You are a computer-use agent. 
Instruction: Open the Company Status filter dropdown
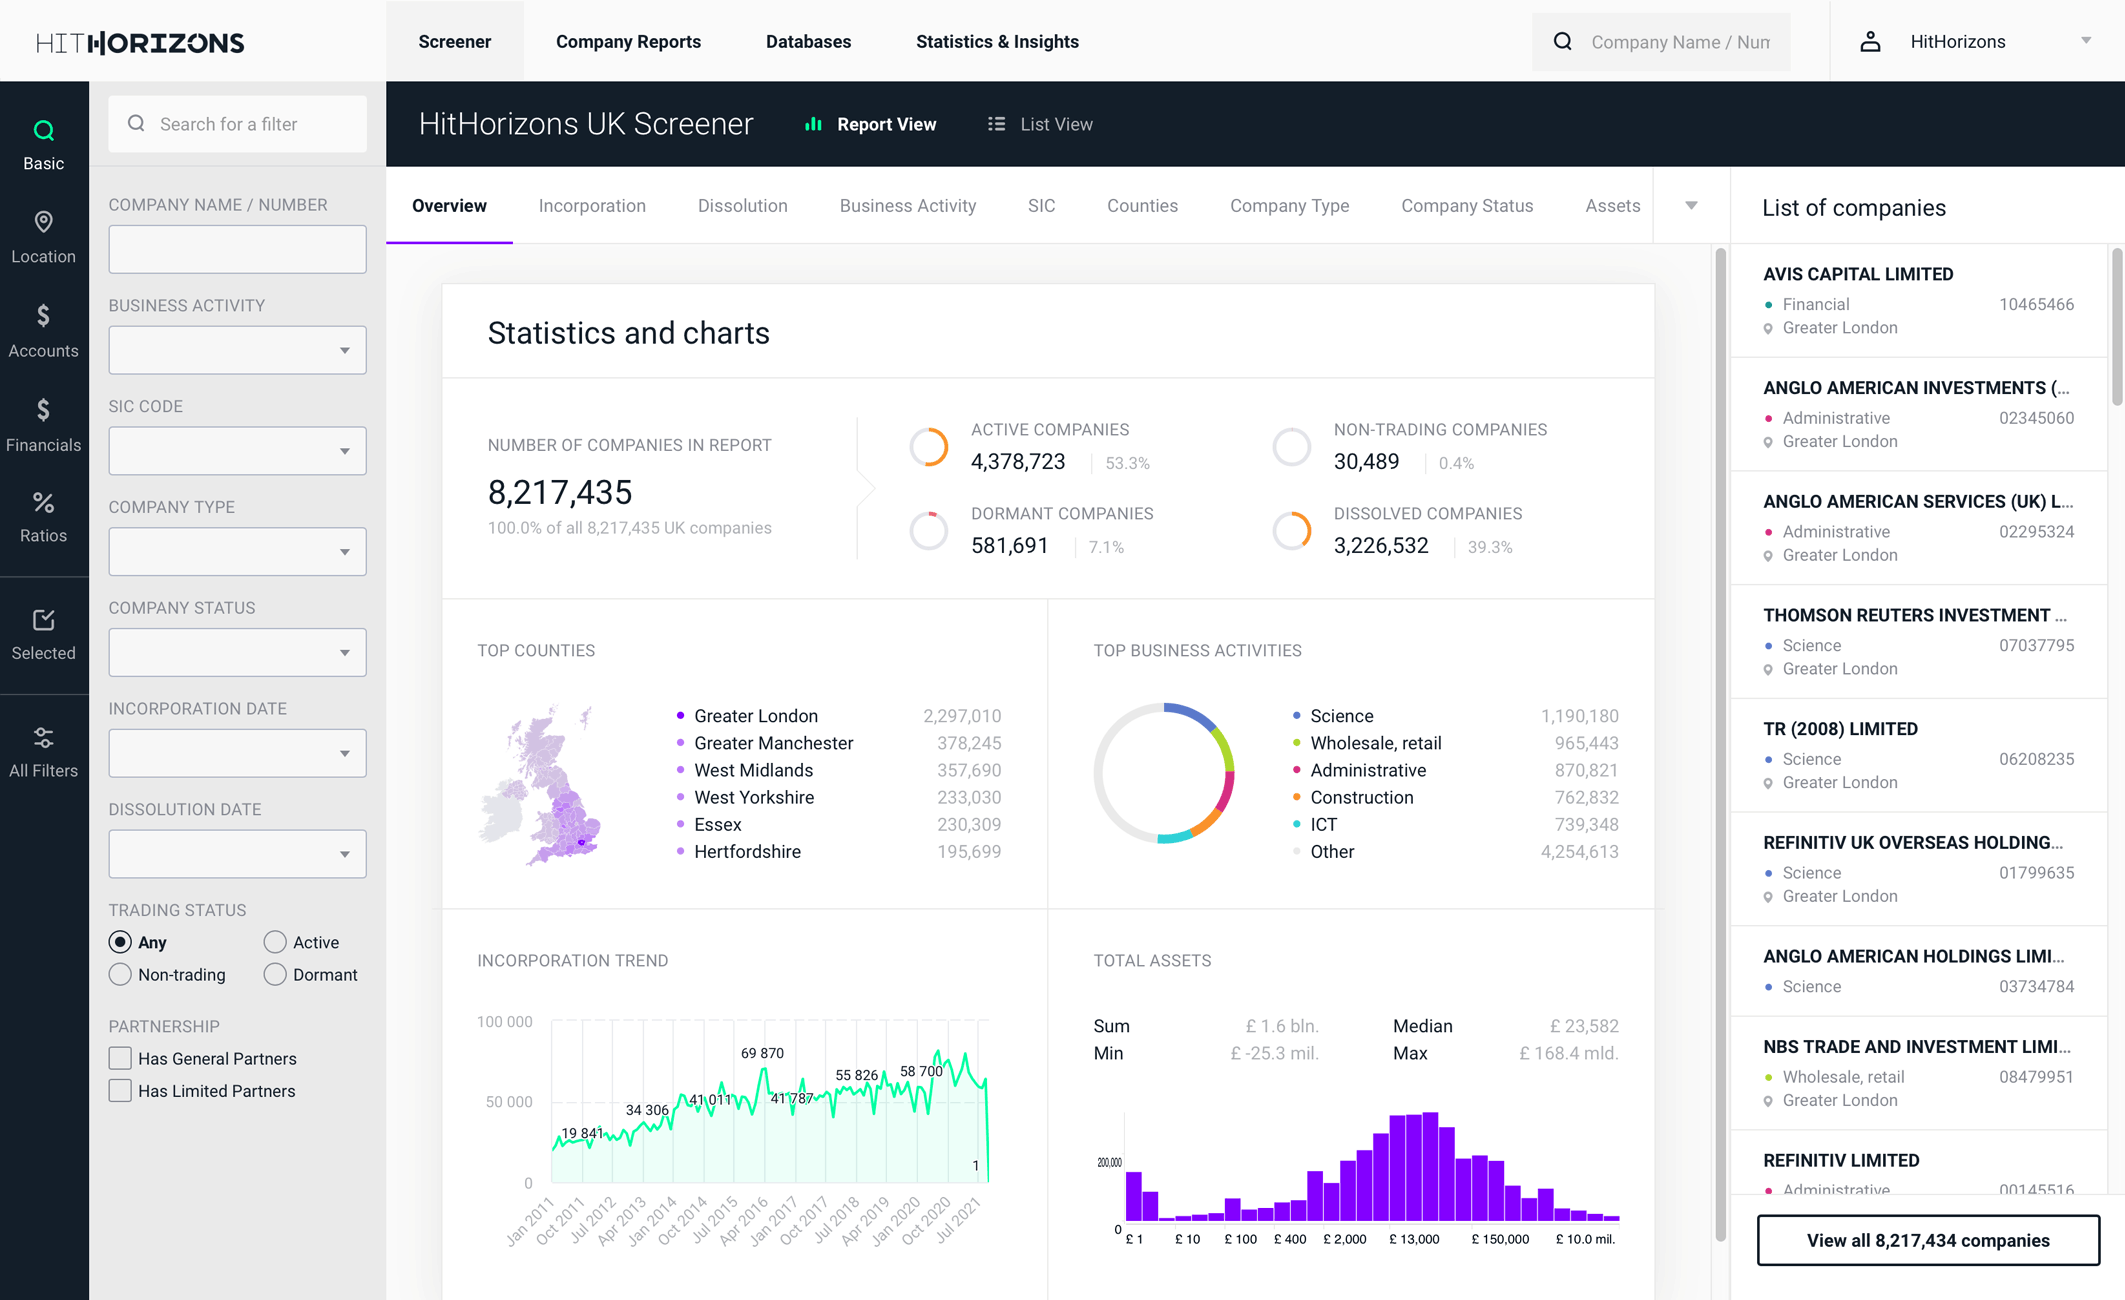point(237,652)
